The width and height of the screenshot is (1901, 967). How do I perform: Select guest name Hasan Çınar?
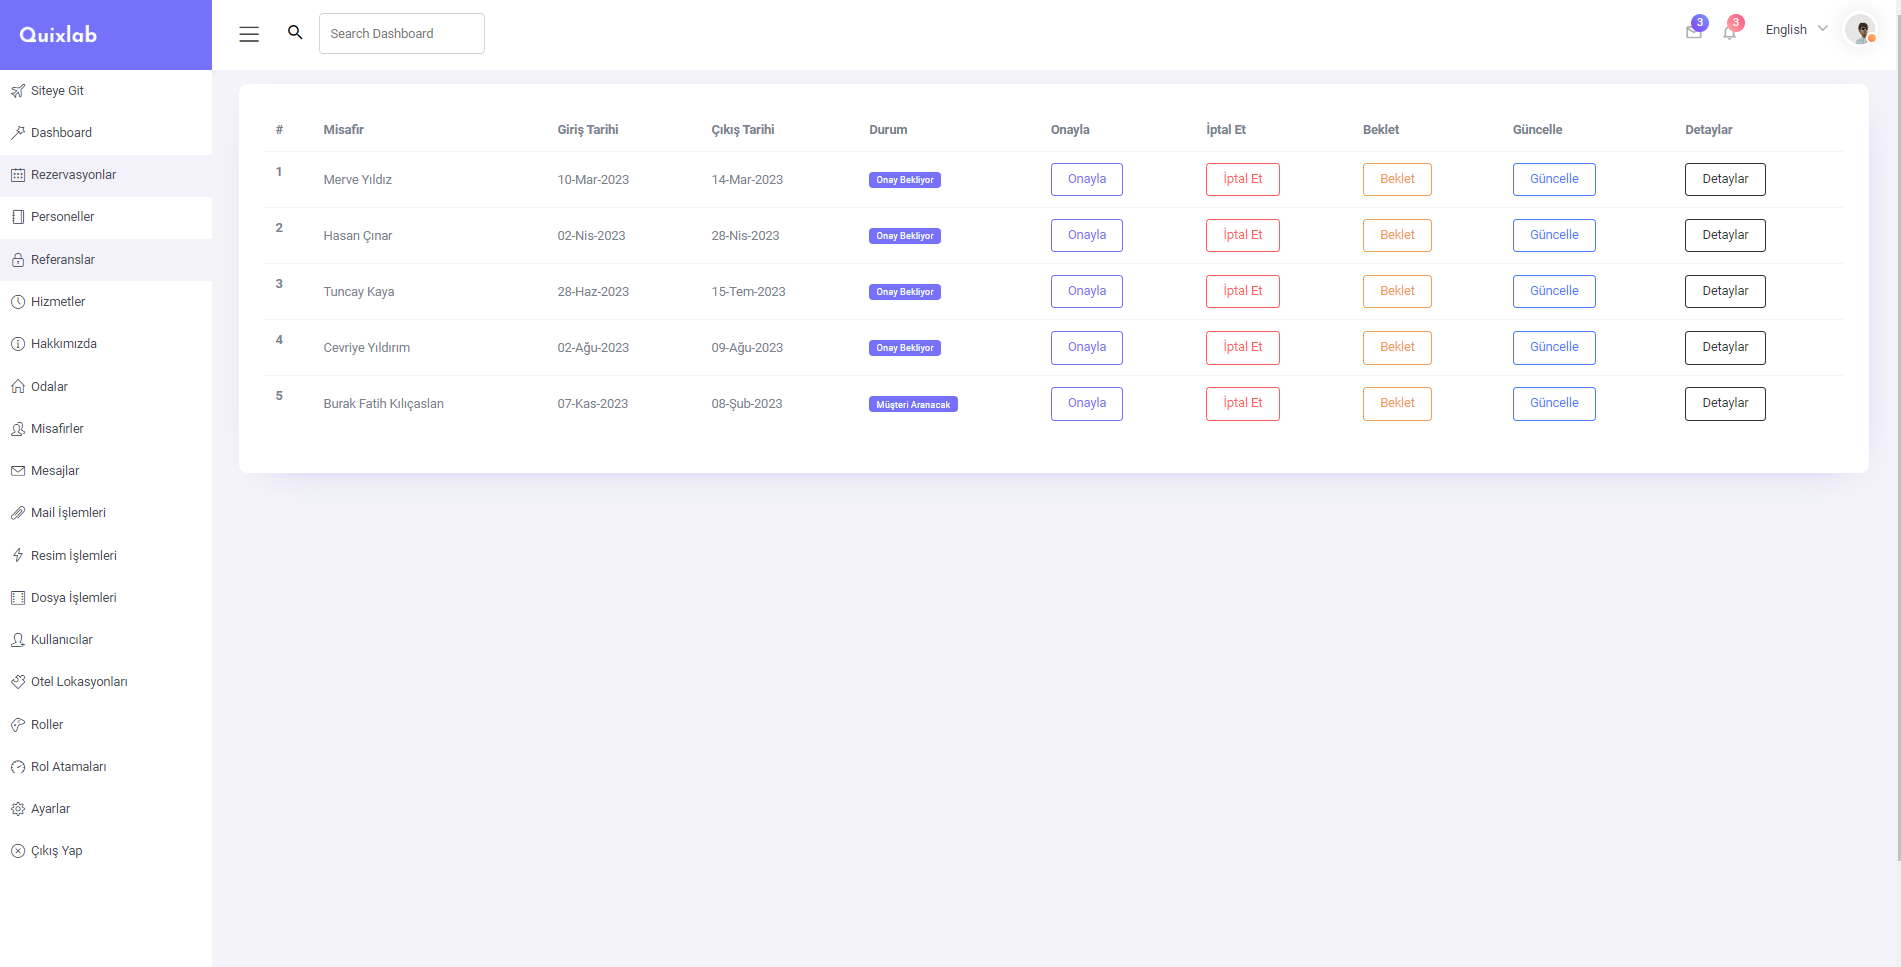[358, 236]
